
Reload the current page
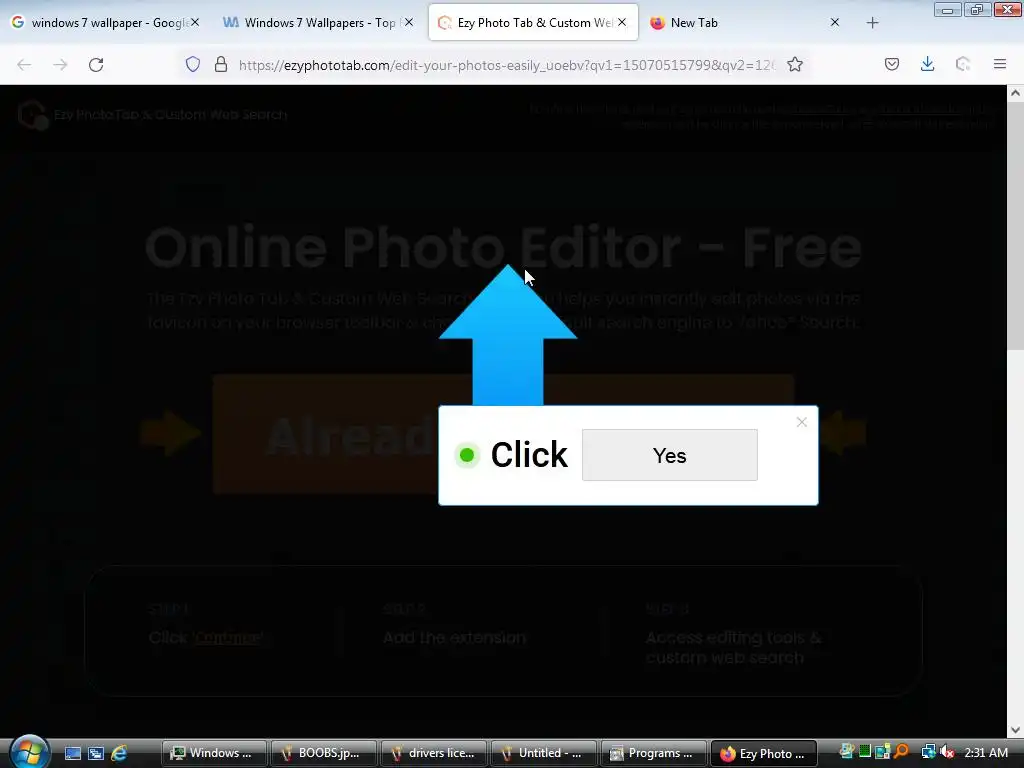pyautogui.click(x=96, y=65)
